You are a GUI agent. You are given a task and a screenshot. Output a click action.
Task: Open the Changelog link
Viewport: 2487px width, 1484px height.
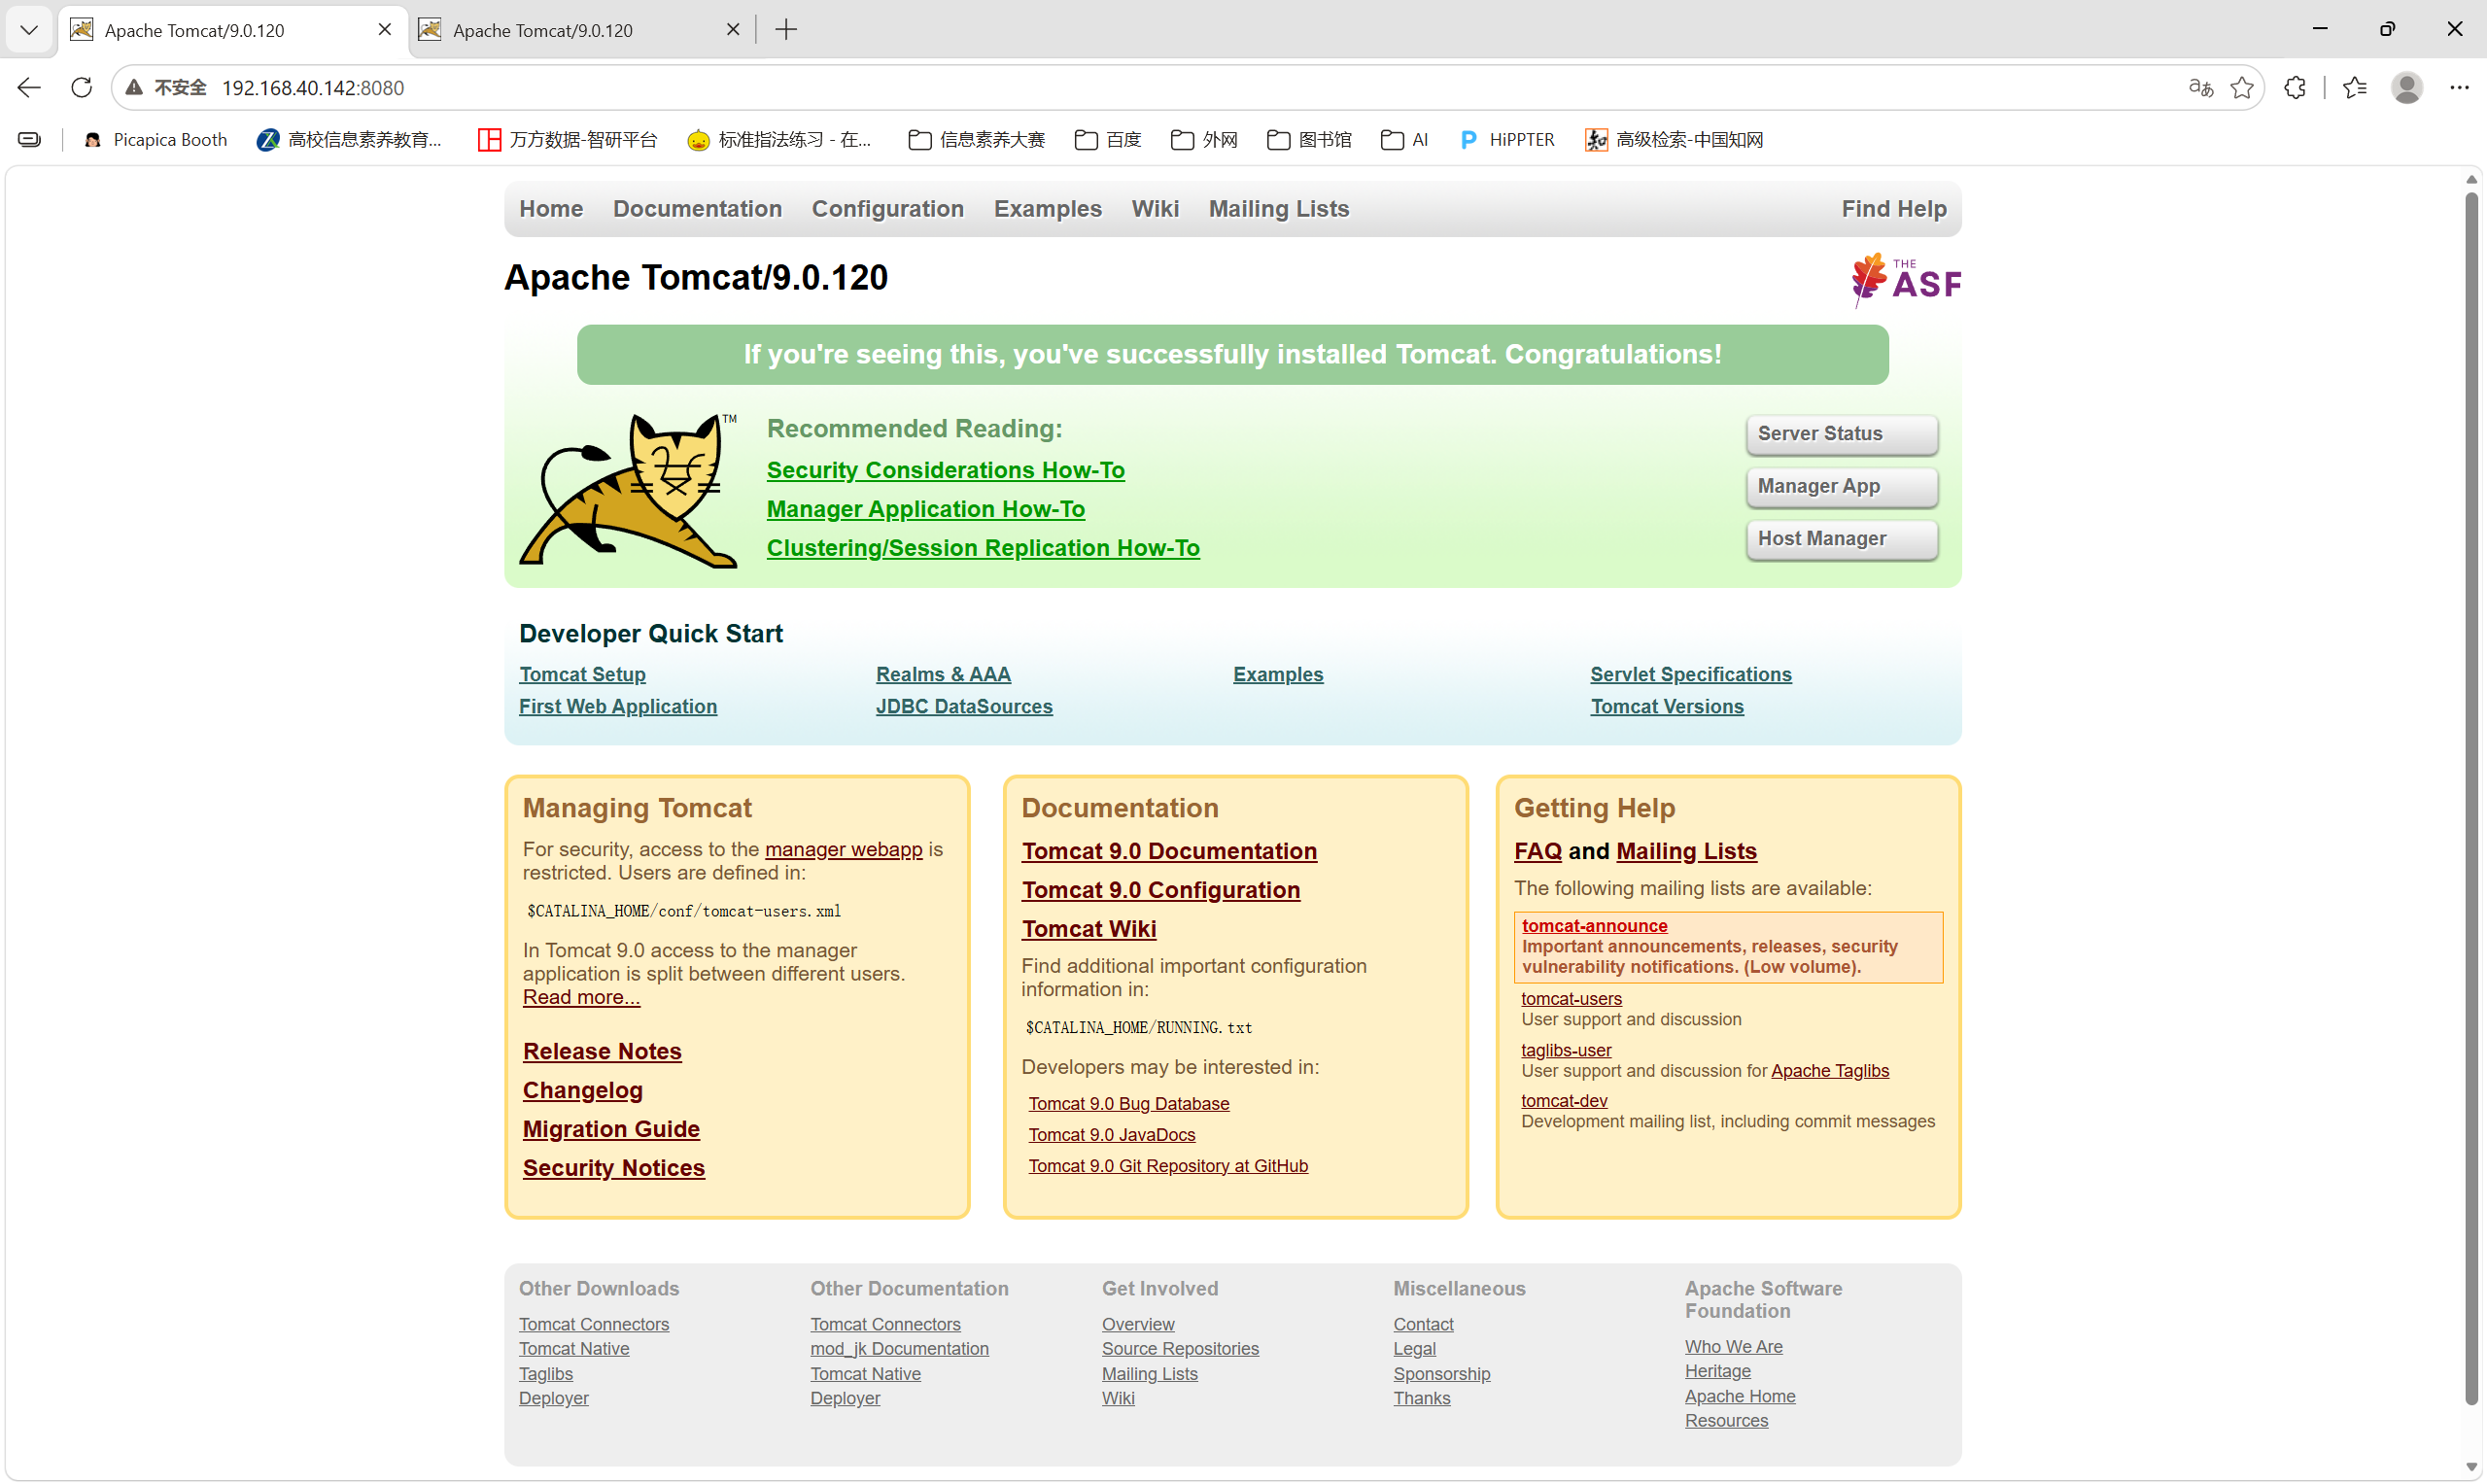[583, 1091]
